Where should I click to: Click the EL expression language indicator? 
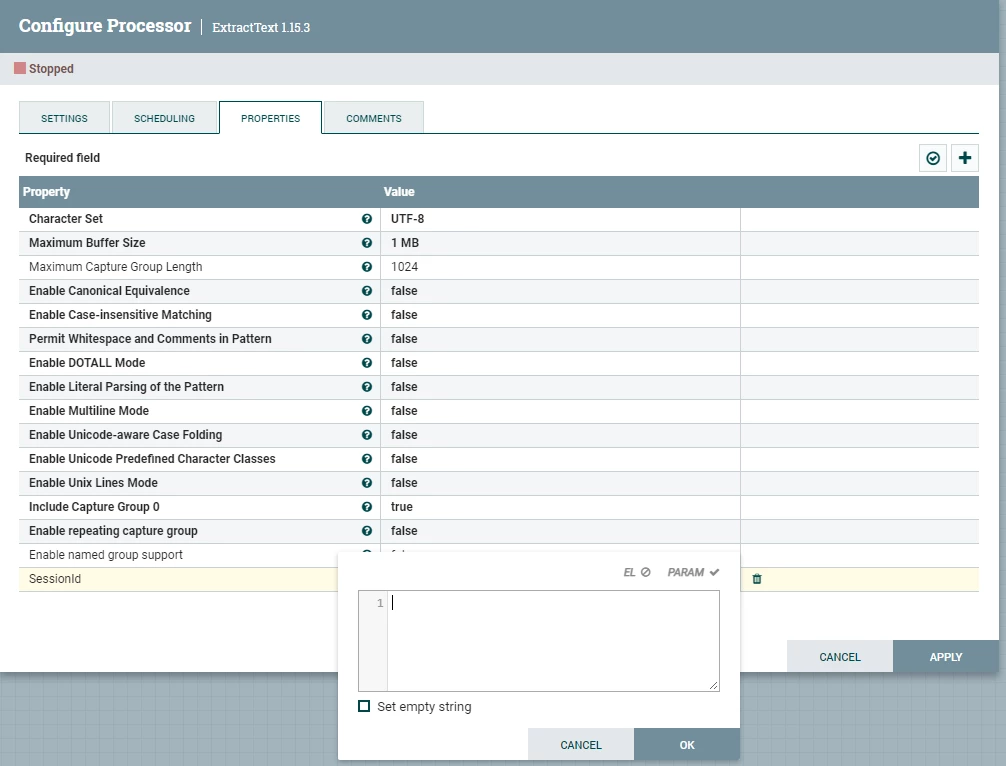(x=636, y=572)
